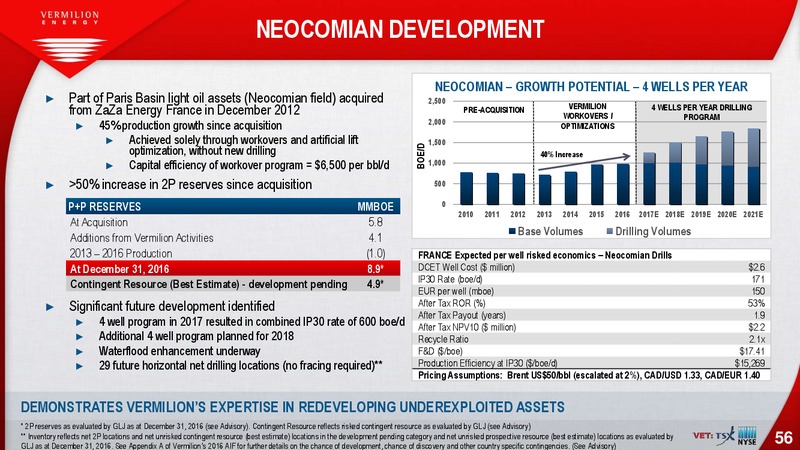Click the F&D ($/boe) row label
Image resolution: width=800 pixels, height=450 pixels.
[439, 351]
